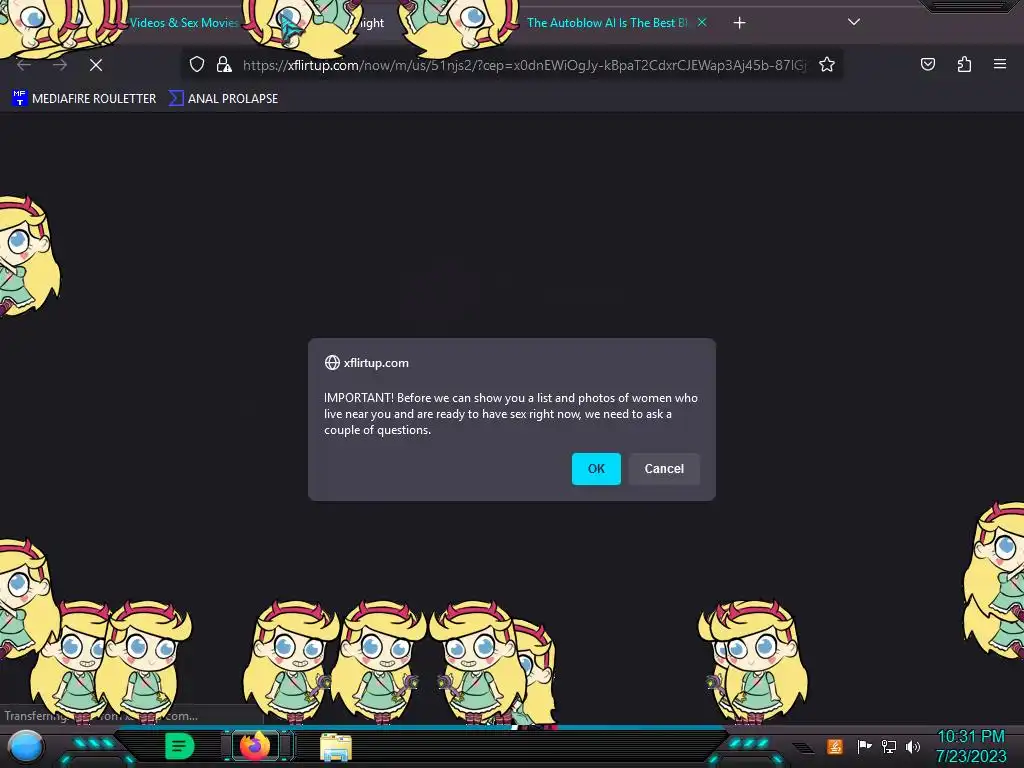The height and width of the screenshot is (768, 1024).
Task: Close The Autoblow AI tab
Action: click(x=702, y=22)
